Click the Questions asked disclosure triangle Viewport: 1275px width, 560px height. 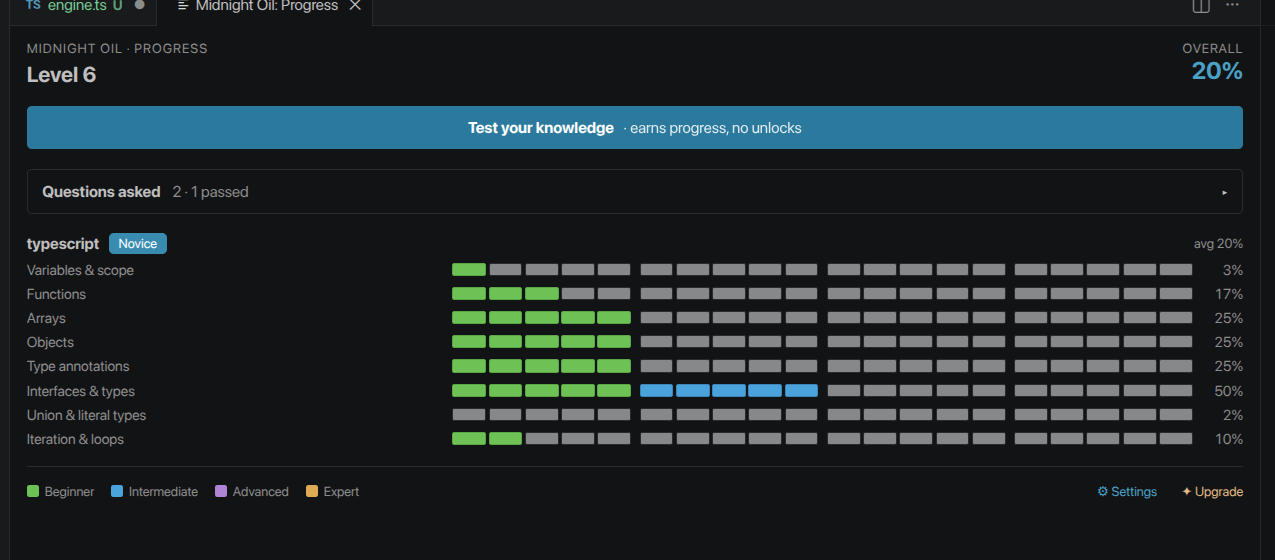[x=1224, y=192]
